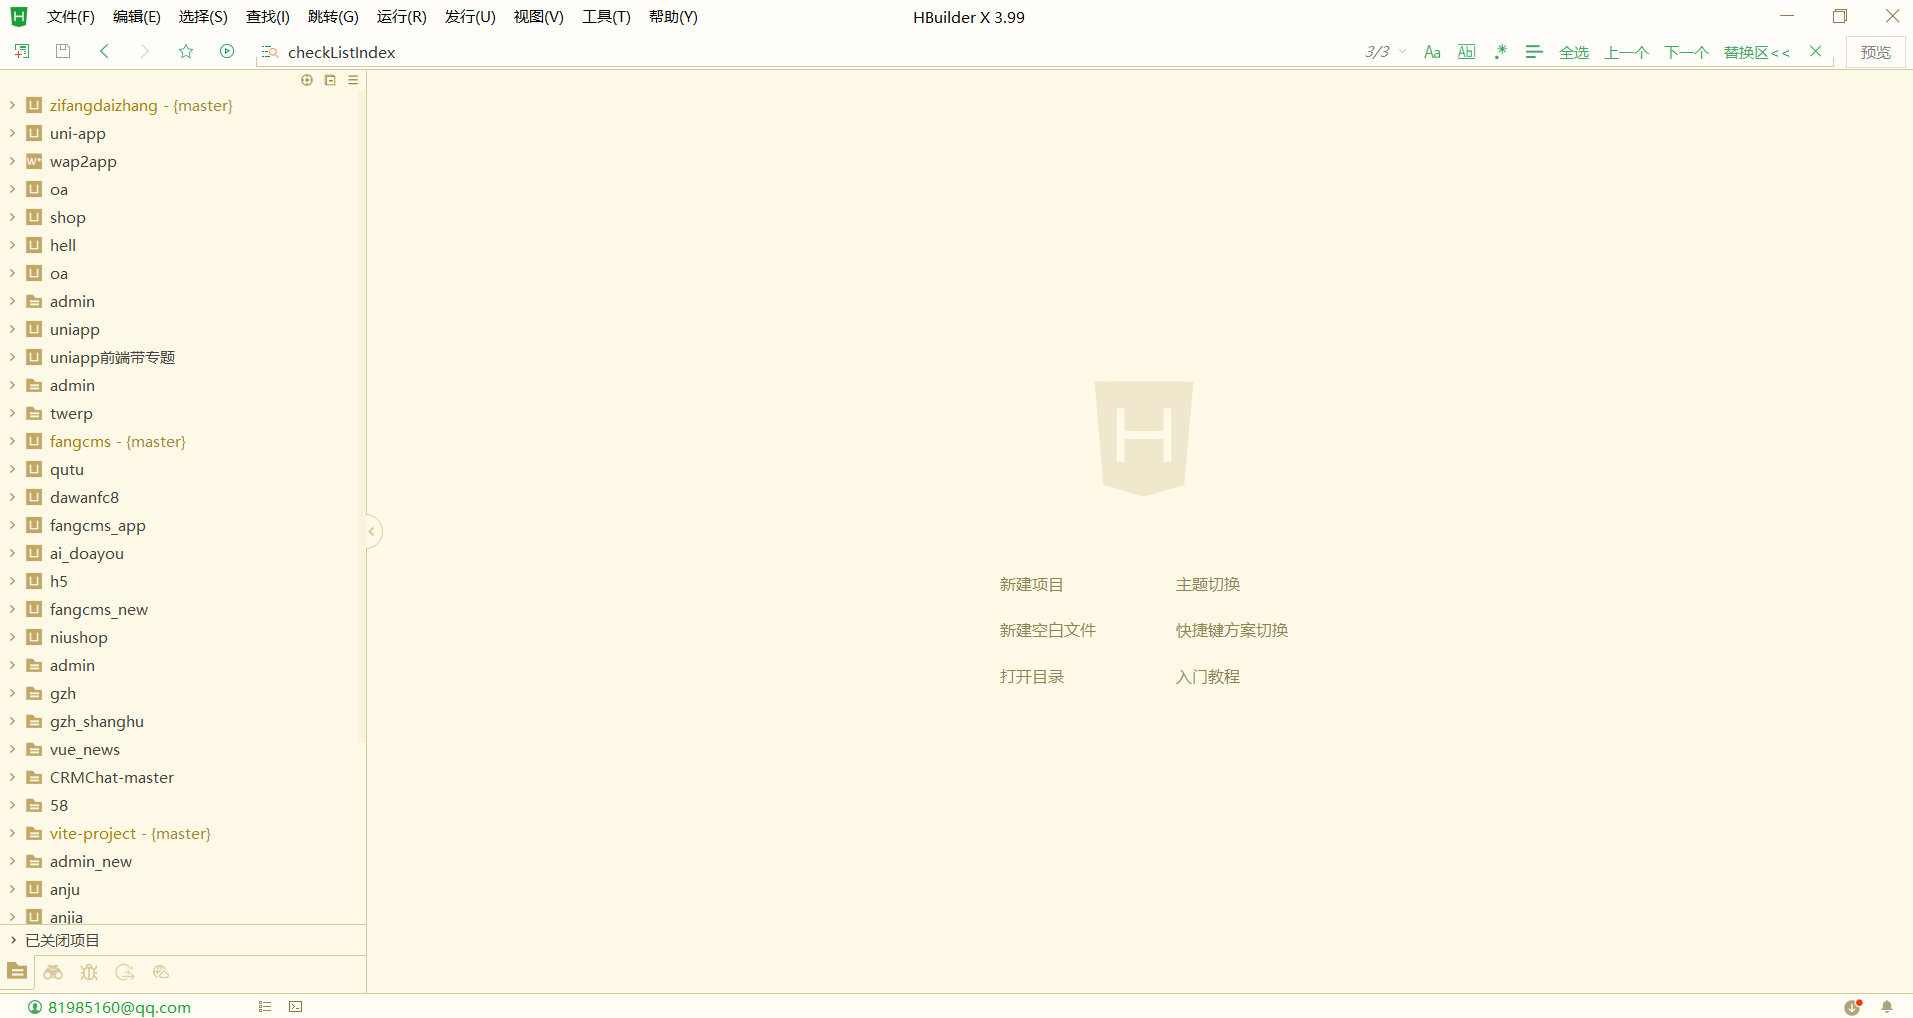Go back with the left arrow icon

[104, 51]
